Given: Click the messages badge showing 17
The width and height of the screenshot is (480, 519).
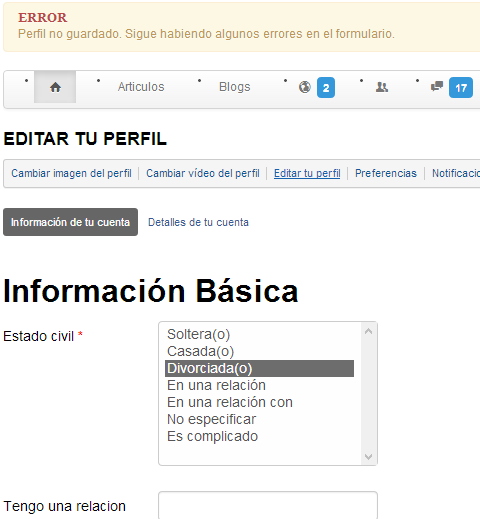Looking at the screenshot, I should tap(461, 88).
